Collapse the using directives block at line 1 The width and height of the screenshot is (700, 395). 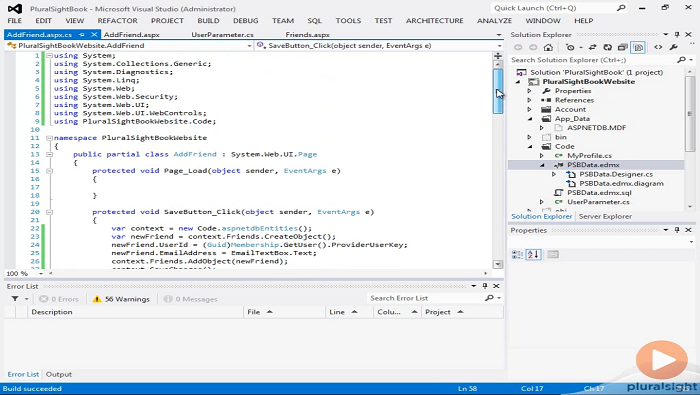pos(50,56)
